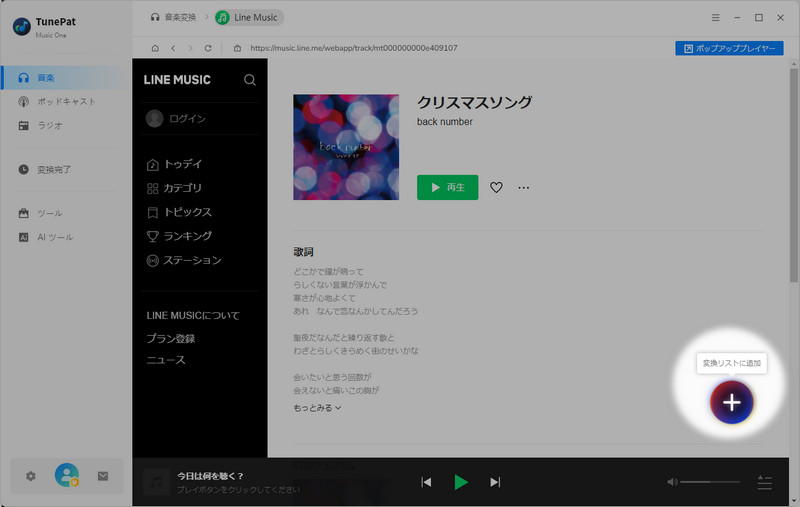
Task: Open ニュース link
Action: click(166, 360)
